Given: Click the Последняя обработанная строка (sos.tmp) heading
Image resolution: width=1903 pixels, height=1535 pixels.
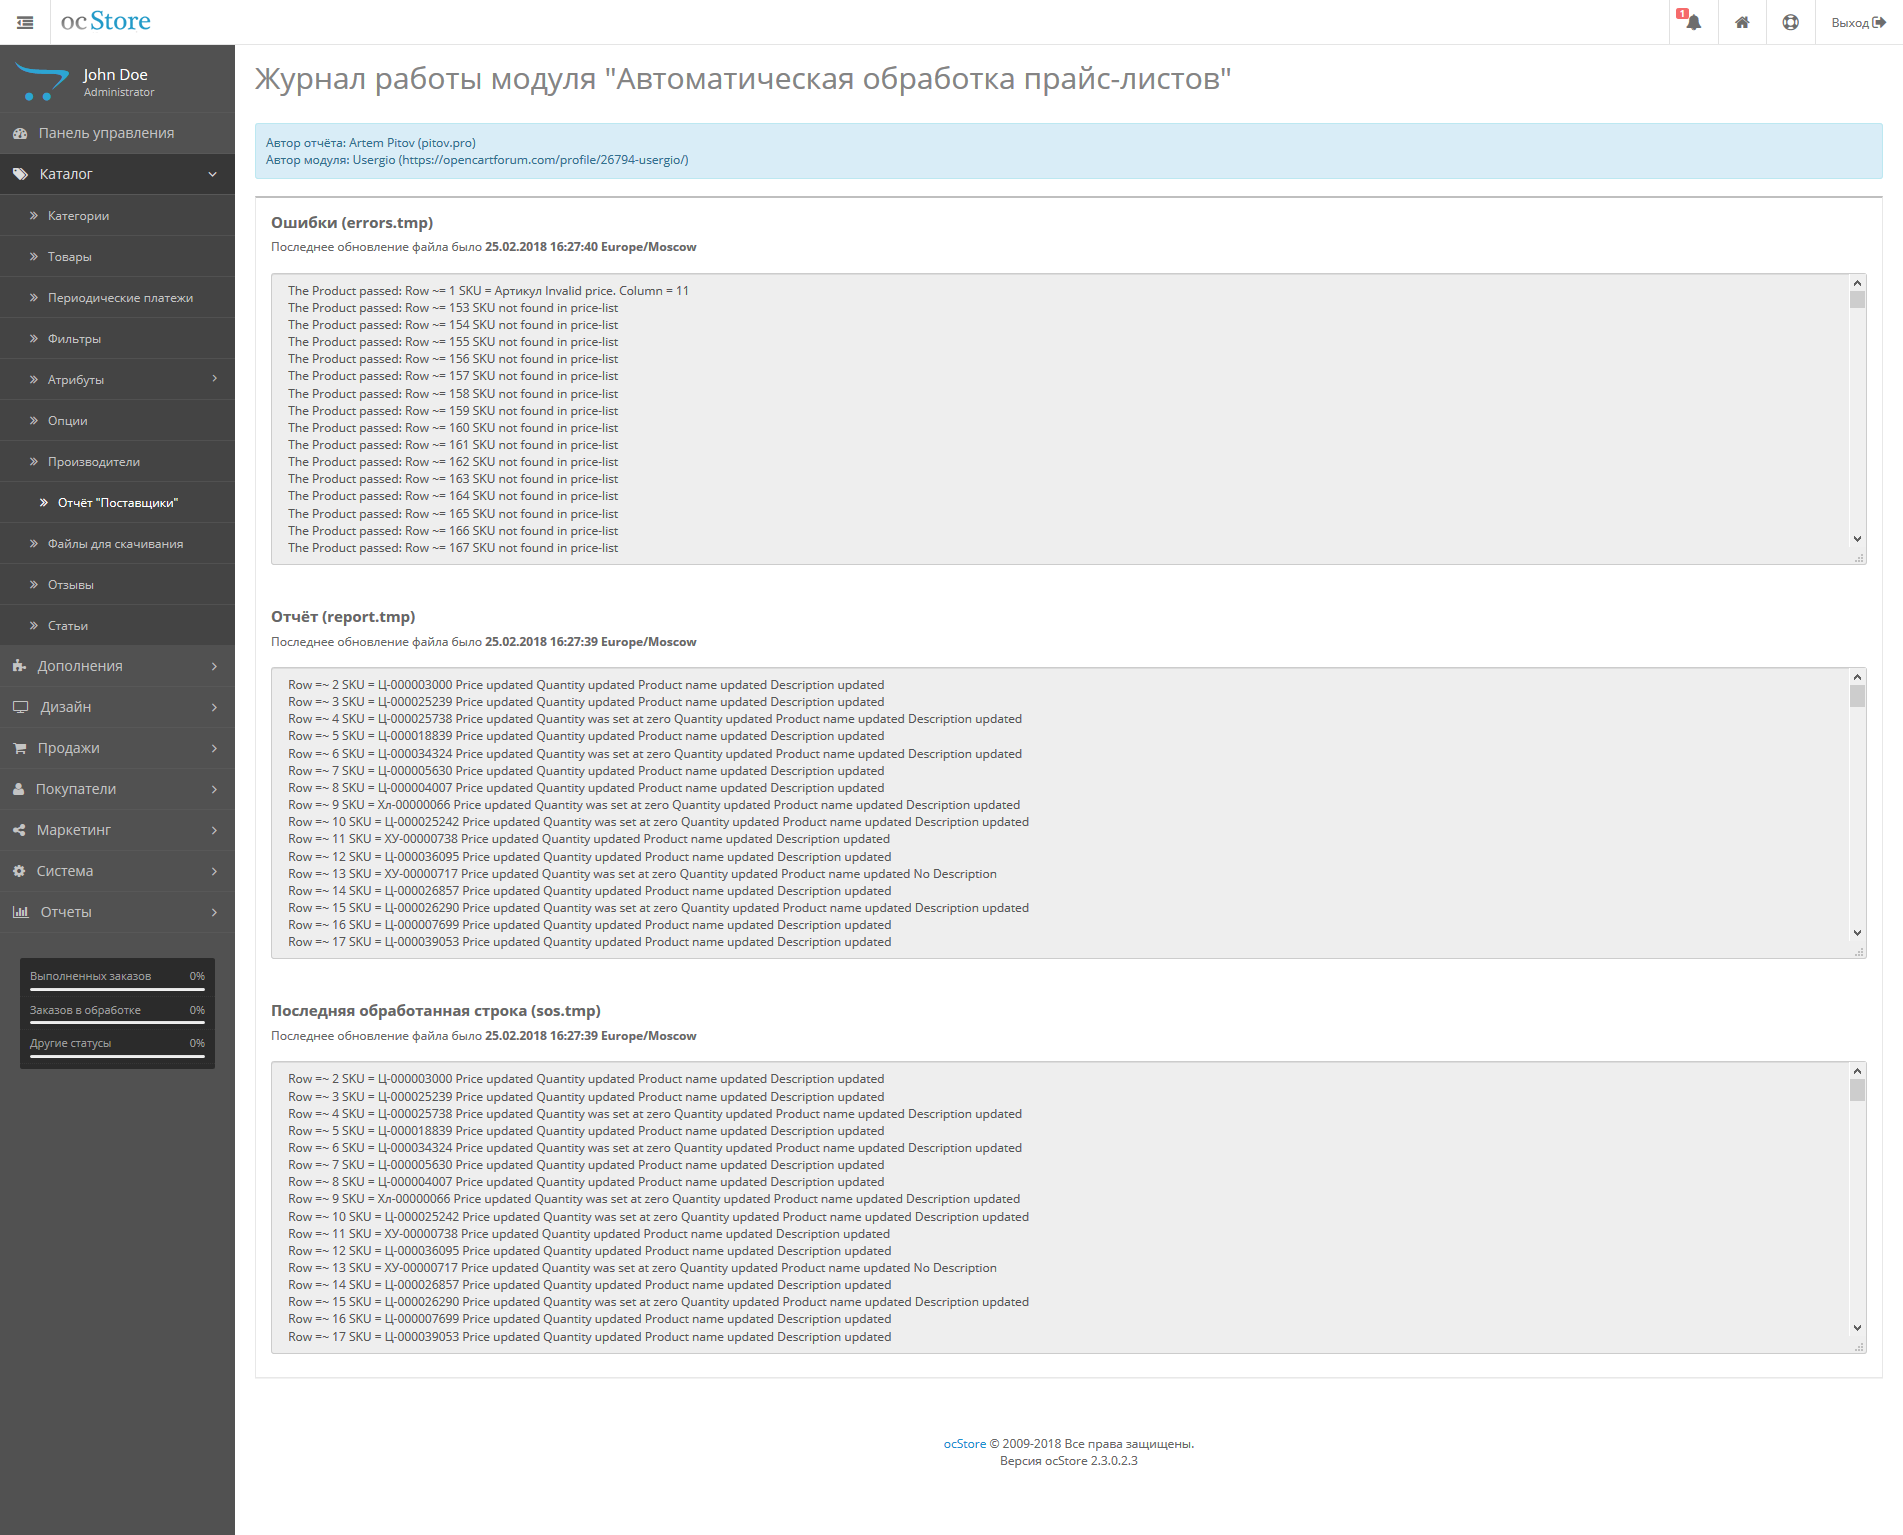Looking at the screenshot, I should pos(436,1011).
